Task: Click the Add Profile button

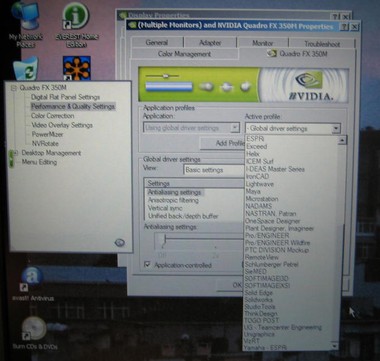Action: tap(222, 143)
